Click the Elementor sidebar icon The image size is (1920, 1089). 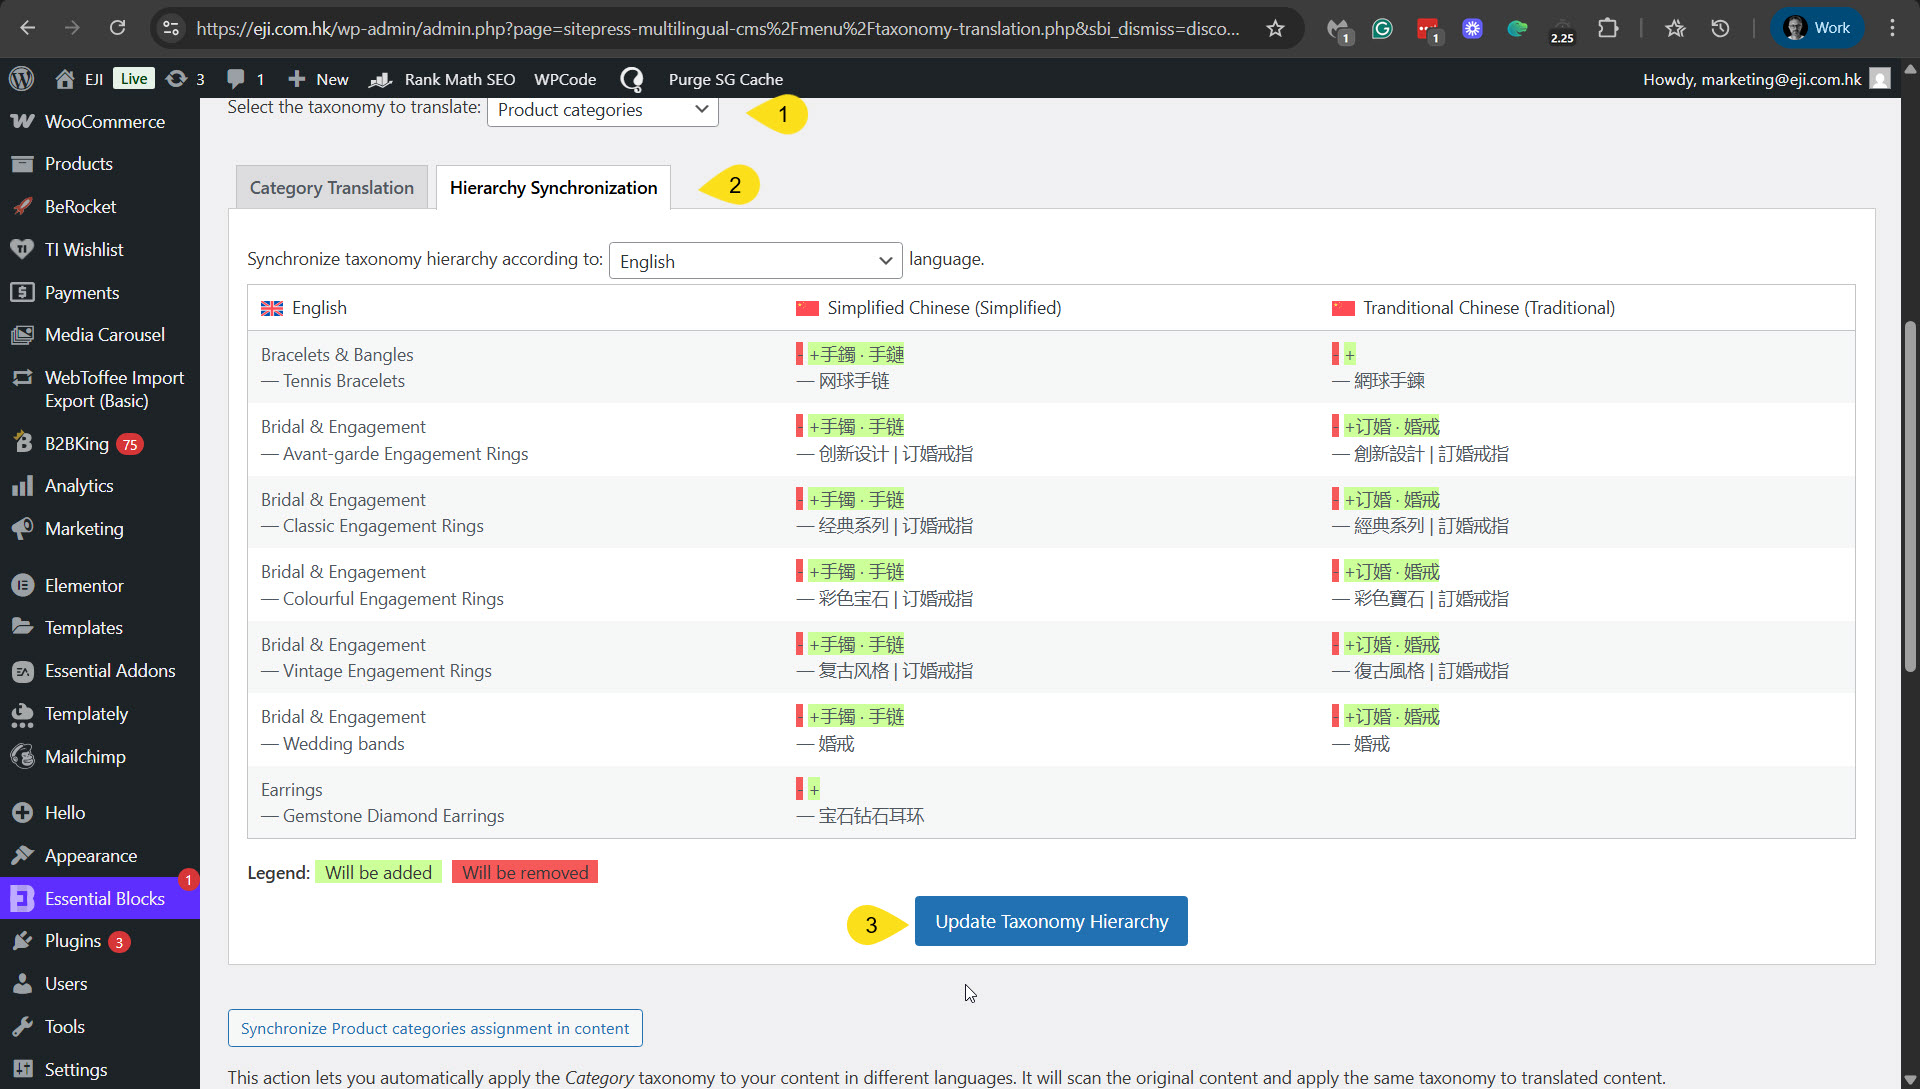tap(22, 586)
